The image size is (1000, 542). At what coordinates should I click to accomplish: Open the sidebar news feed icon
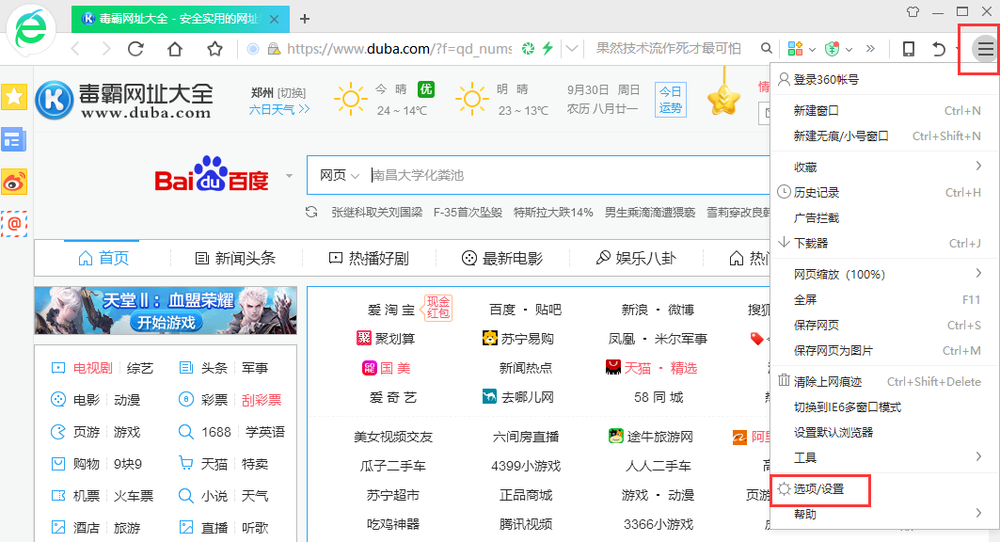(14, 139)
